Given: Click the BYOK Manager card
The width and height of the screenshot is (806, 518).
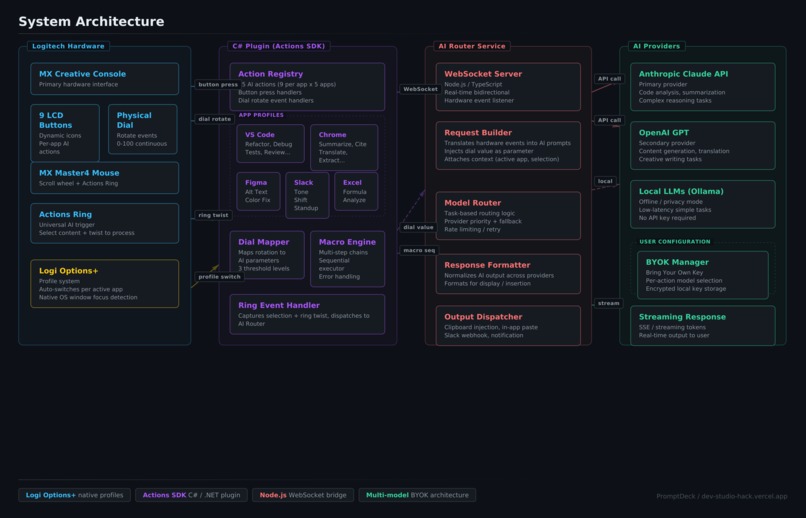Looking at the screenshot, I should pos(703,275).
